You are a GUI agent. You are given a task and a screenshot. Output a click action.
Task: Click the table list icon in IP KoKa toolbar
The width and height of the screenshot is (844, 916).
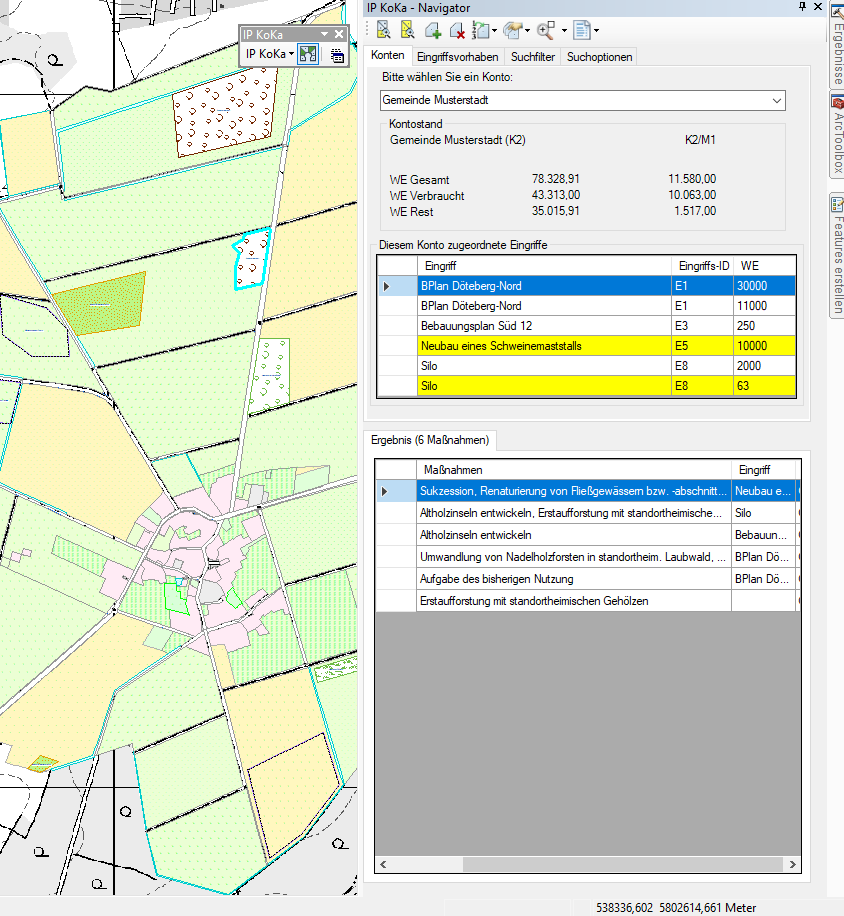click(x=337, y=55)
